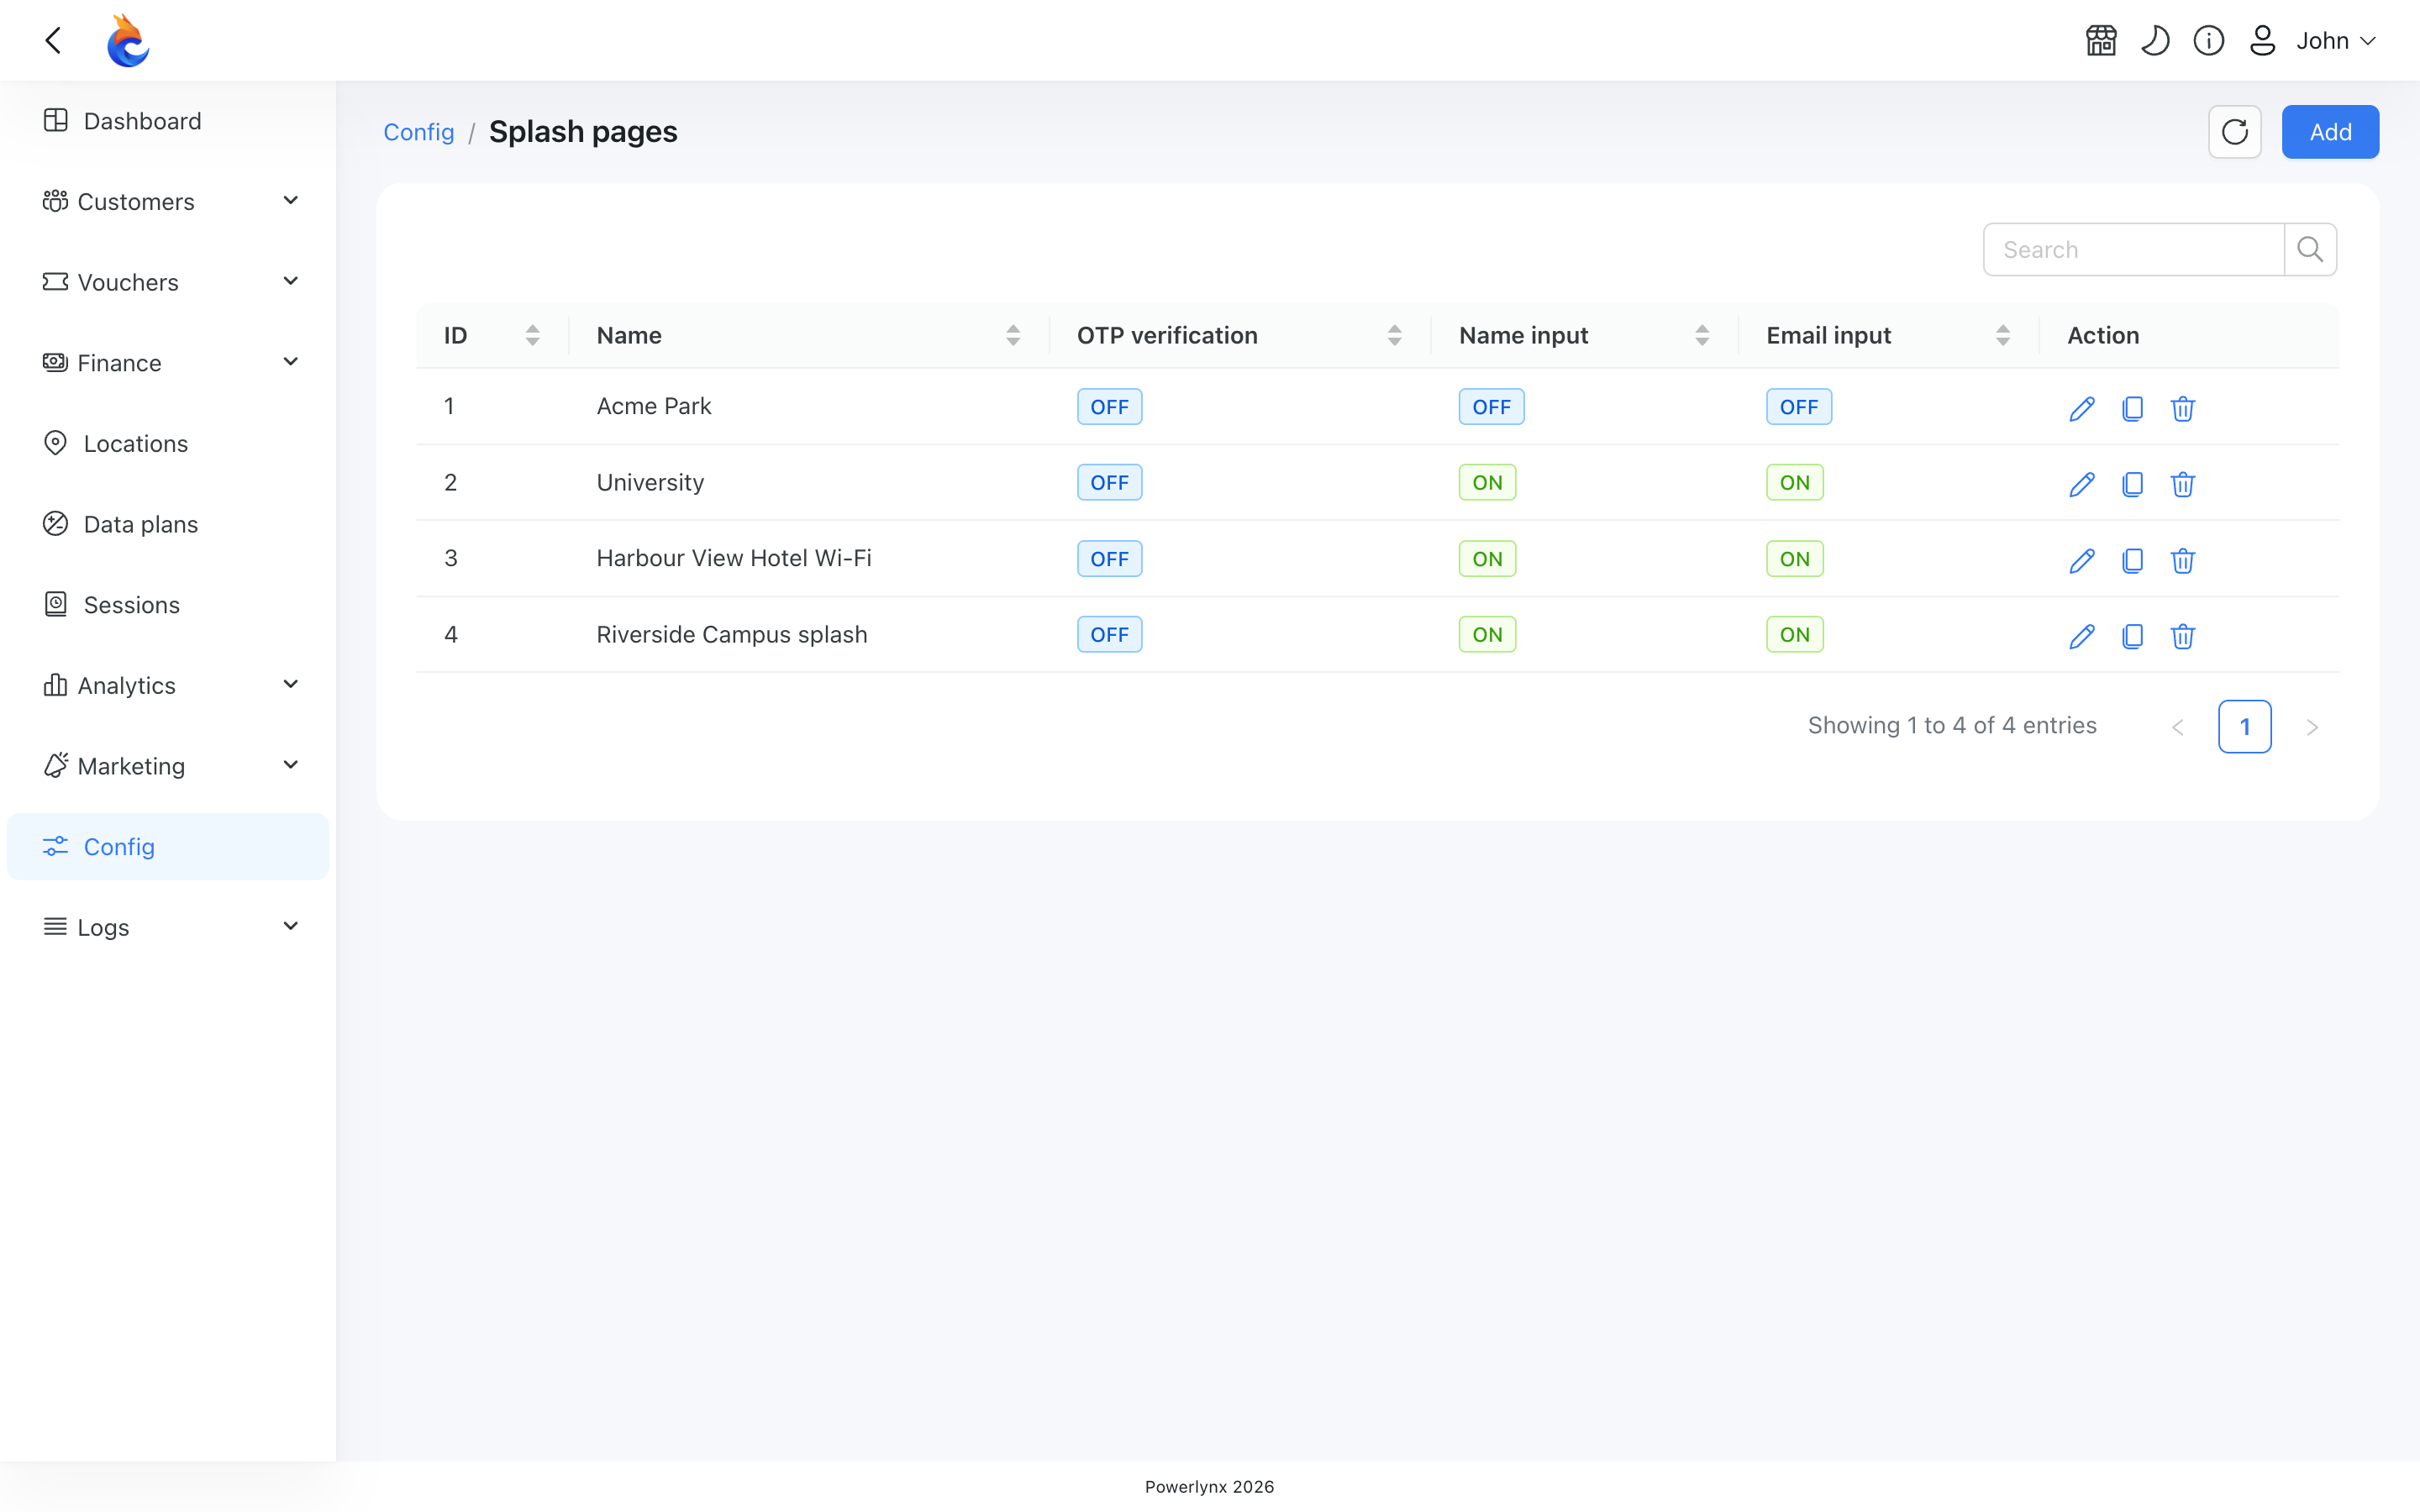Toggle Name input ON badge for University
This screenshot has height=1512, width=2420.
[x=1487, y=483]
